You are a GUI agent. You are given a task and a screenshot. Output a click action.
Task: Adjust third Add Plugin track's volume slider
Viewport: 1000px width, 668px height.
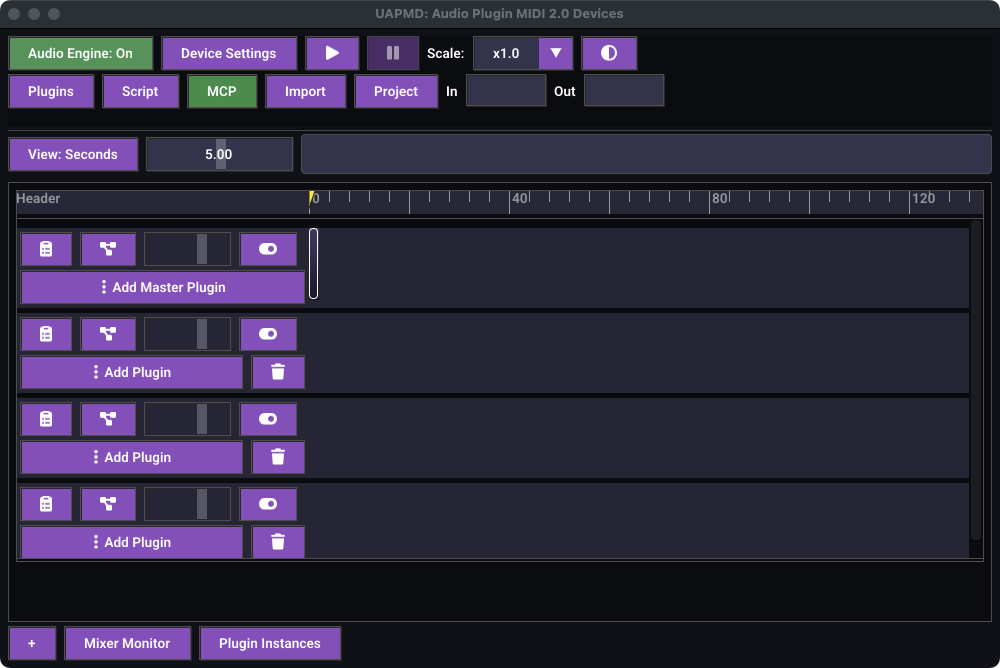tap(188, 503)
